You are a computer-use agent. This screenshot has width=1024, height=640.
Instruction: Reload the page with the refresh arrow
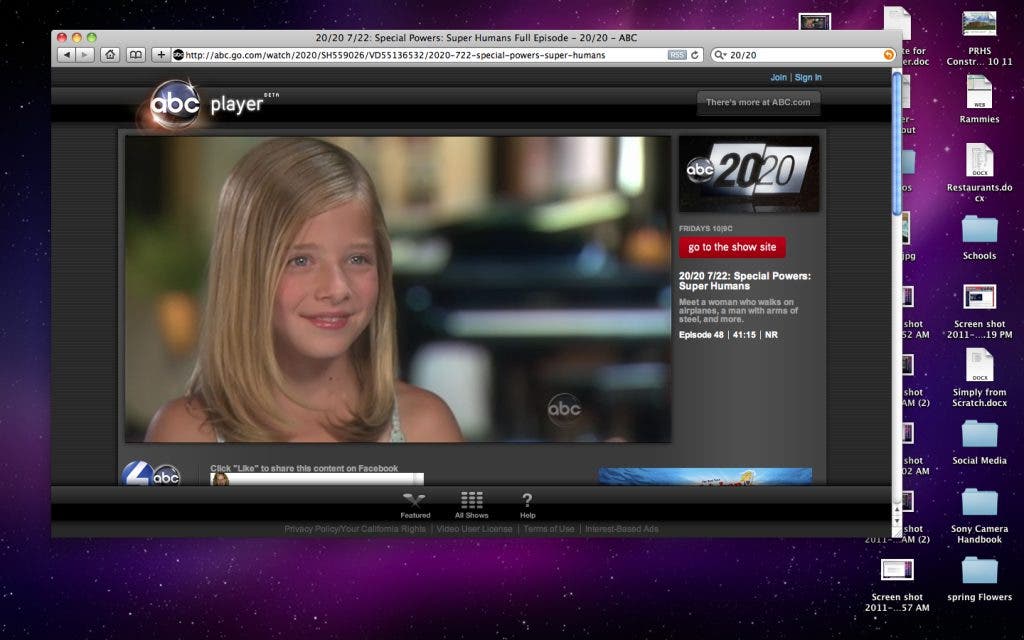pyautogui.click(x=695, y=55)
